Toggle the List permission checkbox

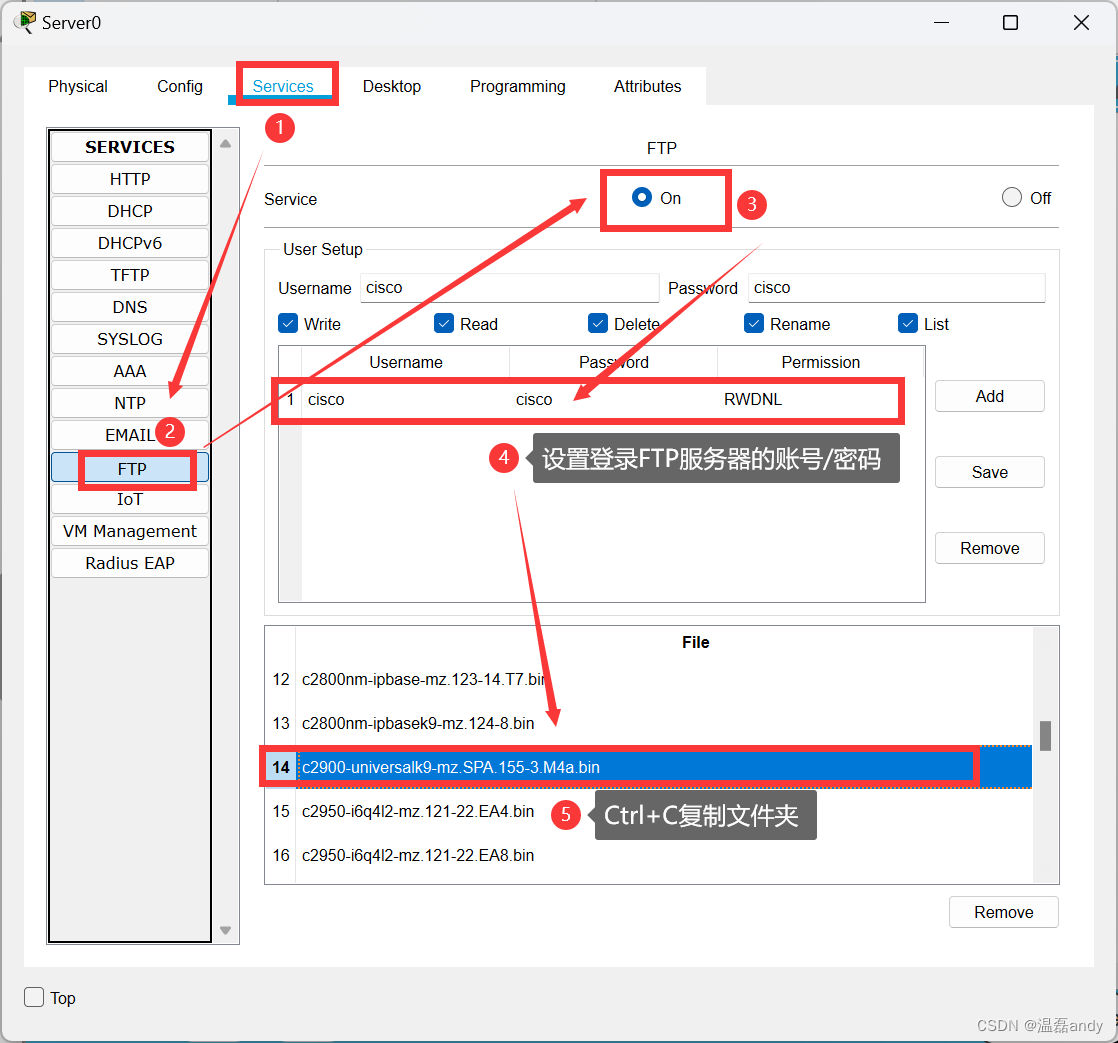click(x=908, y=324)
